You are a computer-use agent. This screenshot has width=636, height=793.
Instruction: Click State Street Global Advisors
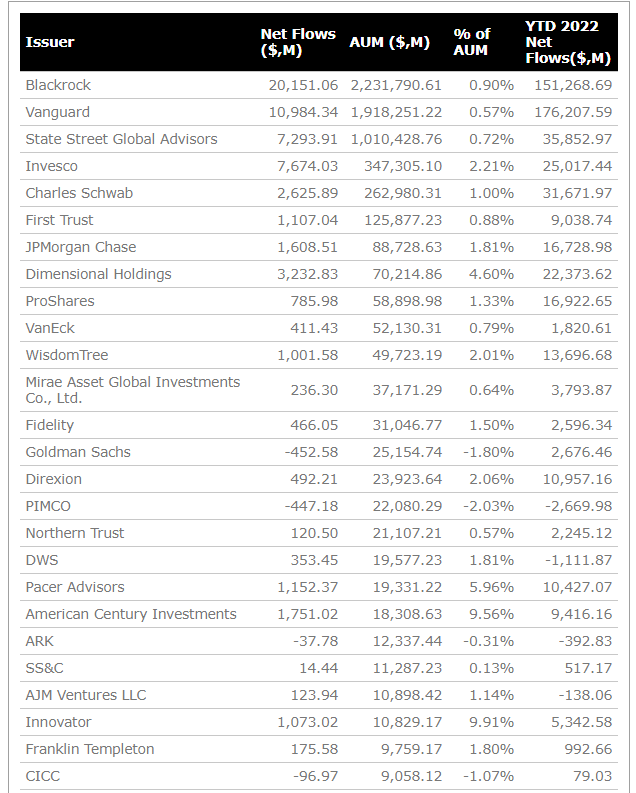(121, 139)
